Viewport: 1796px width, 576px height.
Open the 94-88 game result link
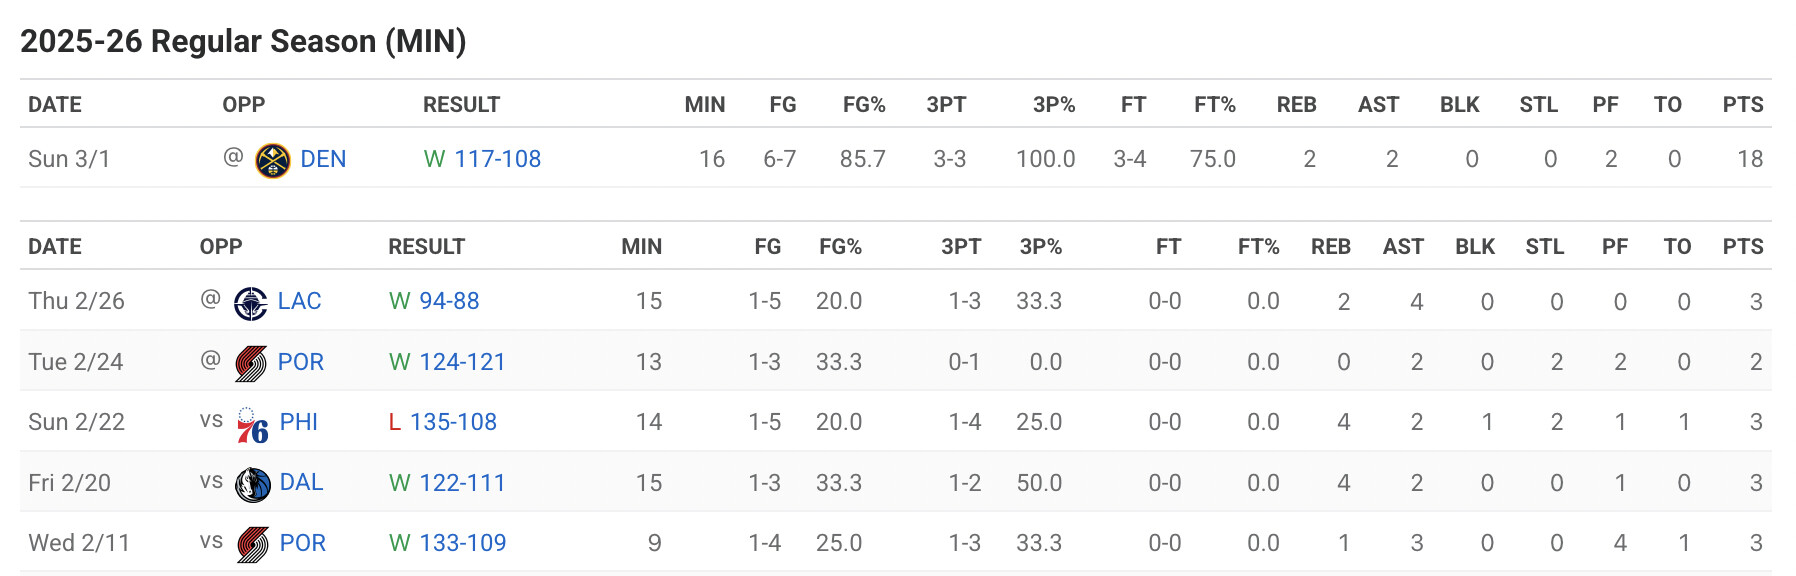pyautogui.click(x=449, y=301)
